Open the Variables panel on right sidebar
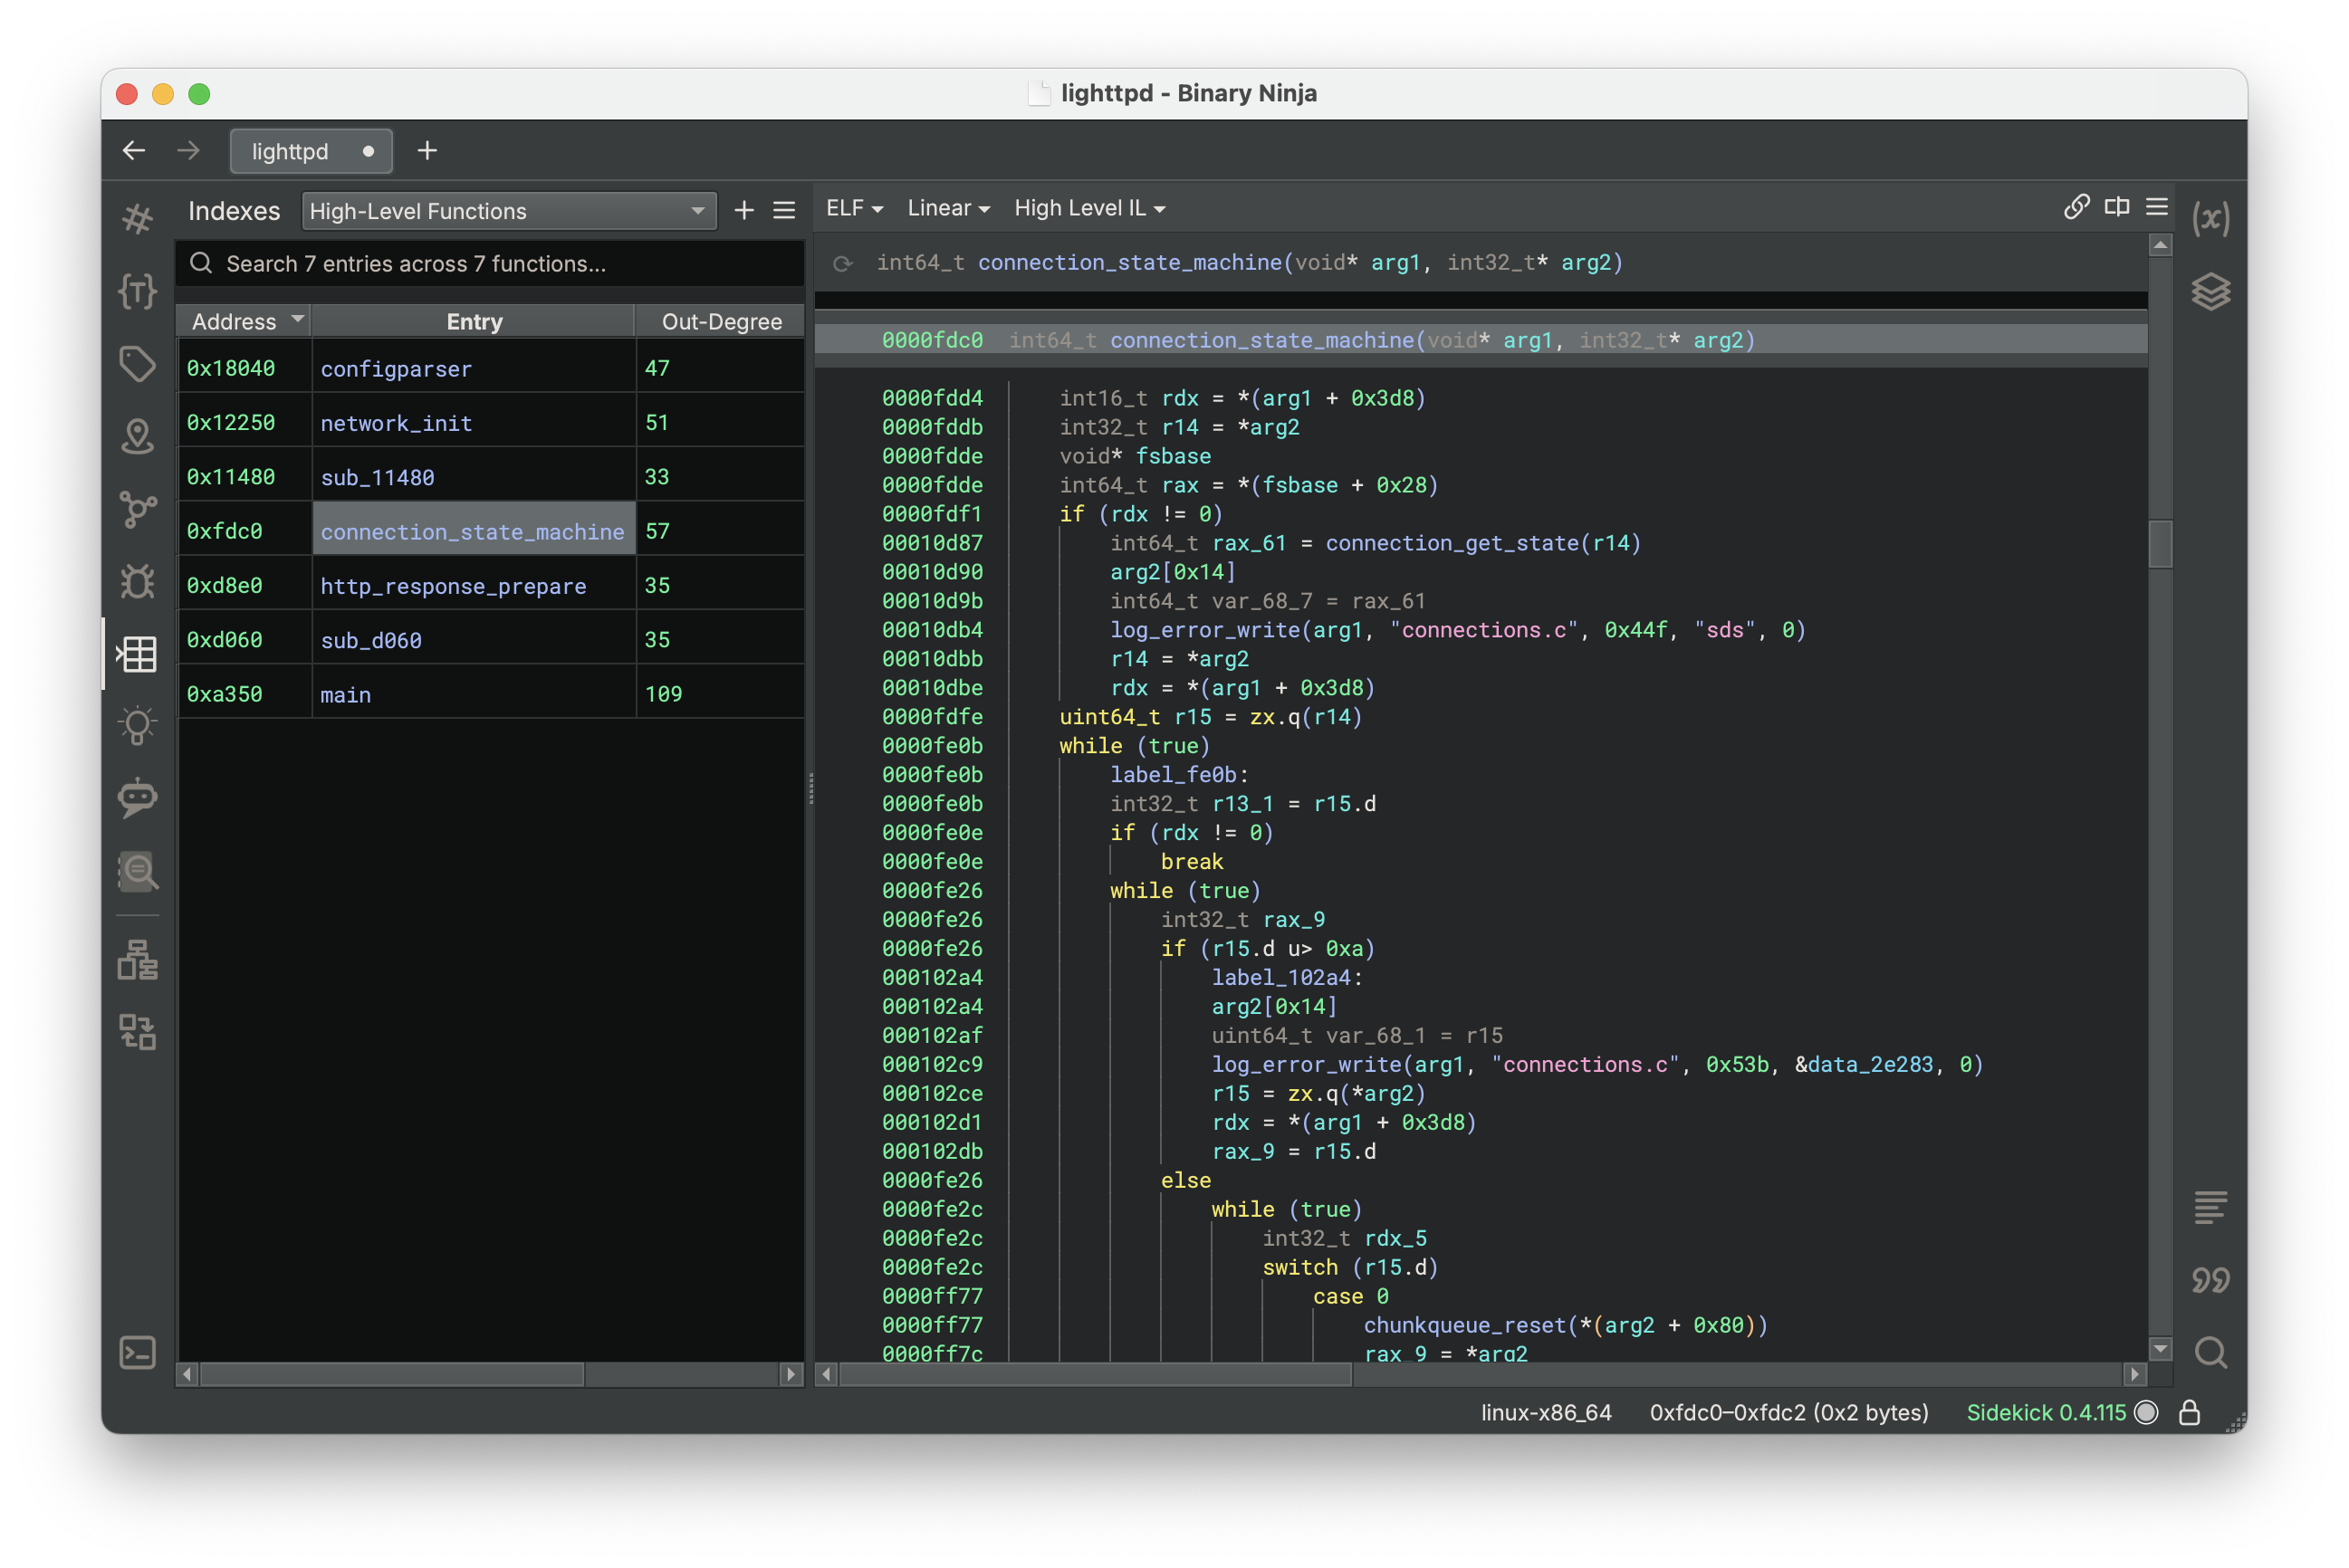 coord(2210,219)
